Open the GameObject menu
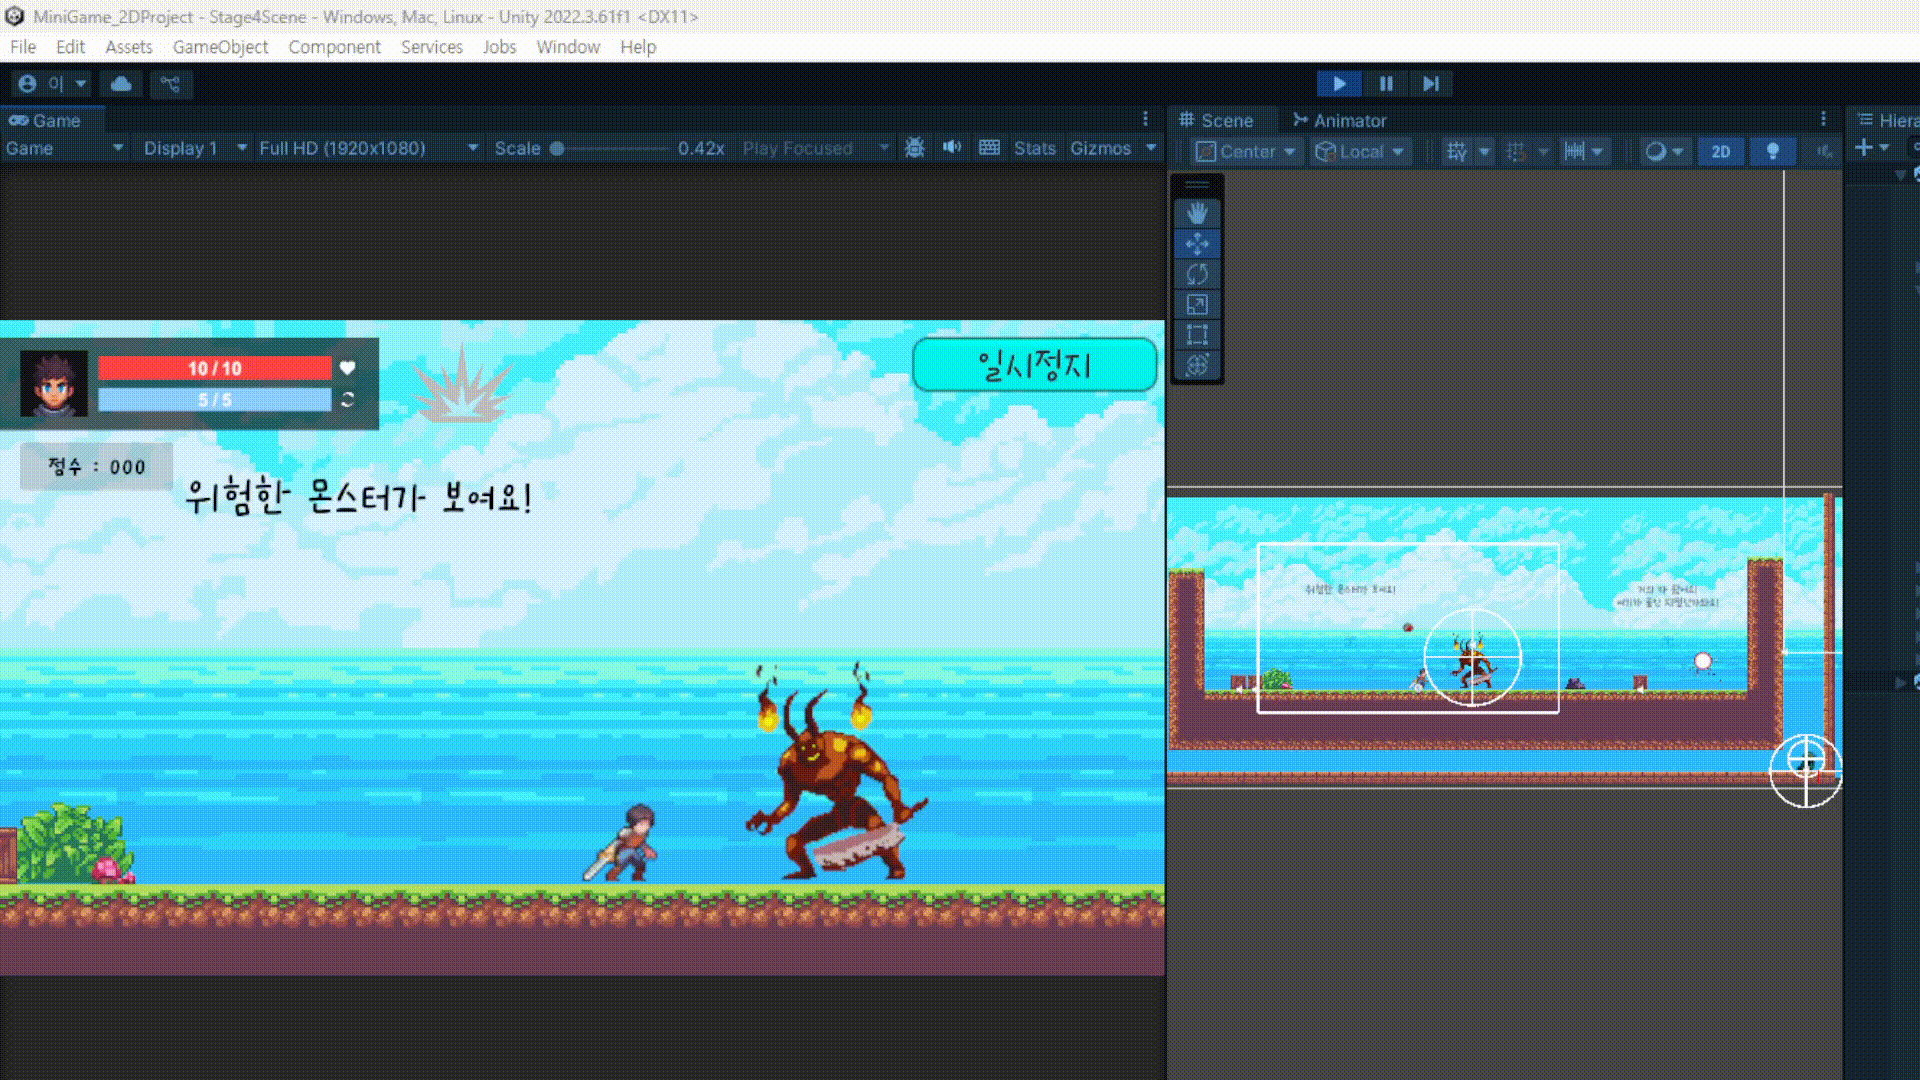Screen dimensions: 1920x1080 [220, 47]
